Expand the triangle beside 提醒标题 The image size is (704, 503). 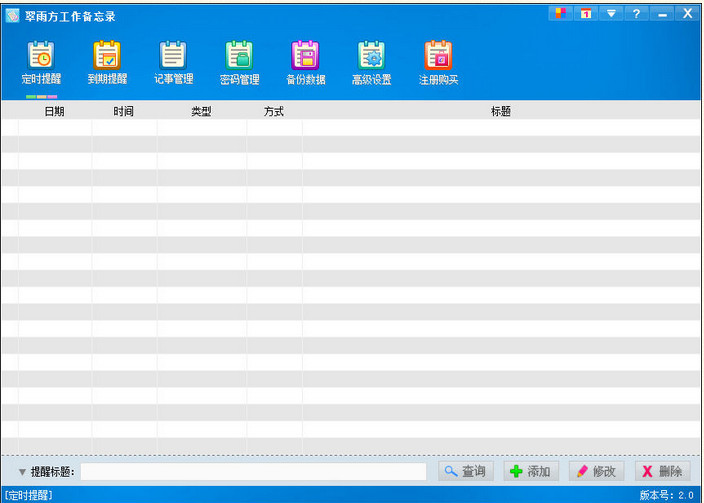(x=22, y=472)
